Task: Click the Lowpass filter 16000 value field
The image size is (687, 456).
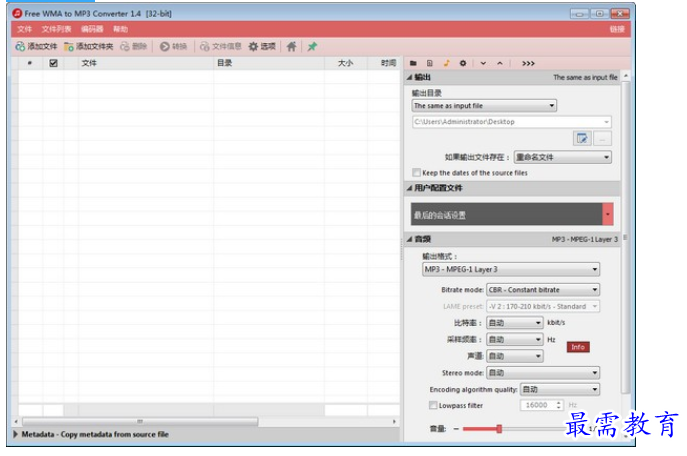Action: click(x=537, y=405)
